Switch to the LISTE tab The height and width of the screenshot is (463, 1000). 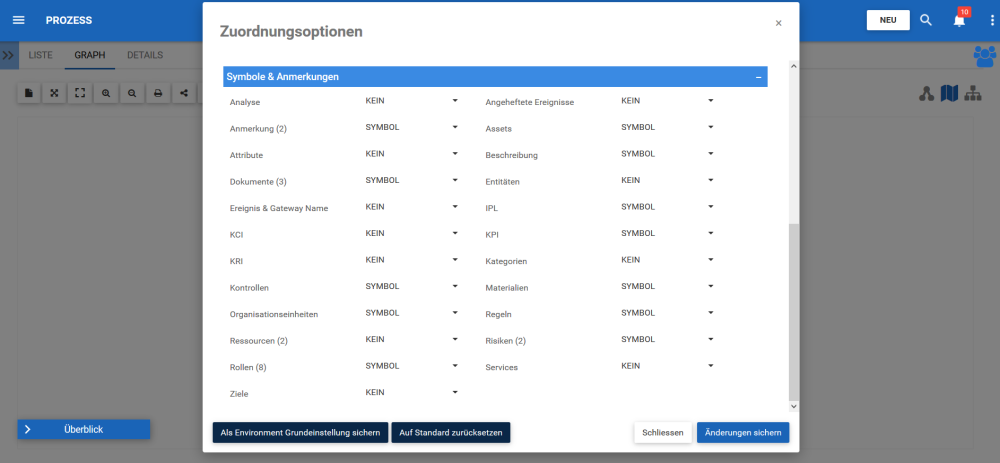[x=41, y=55]
